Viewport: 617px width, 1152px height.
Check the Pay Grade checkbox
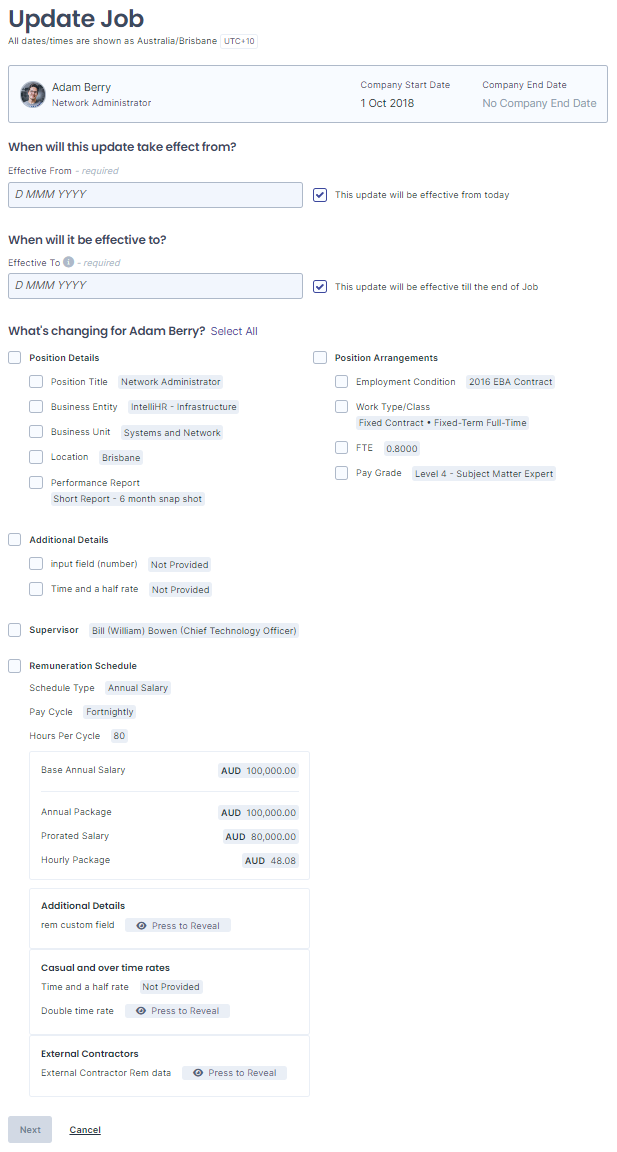pos(342,473)
